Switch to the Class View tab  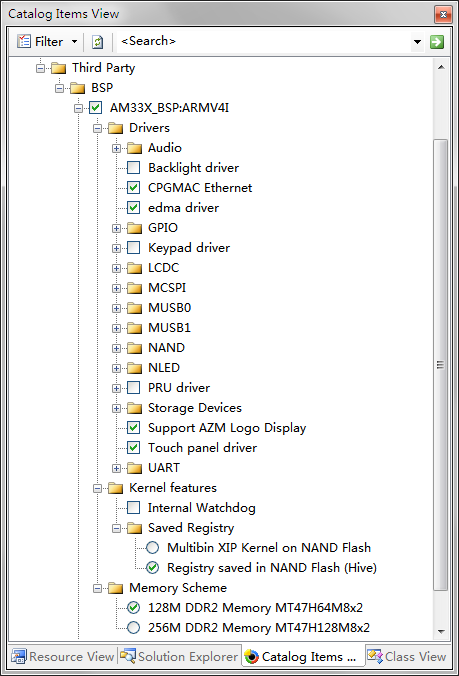click(407, 656)
